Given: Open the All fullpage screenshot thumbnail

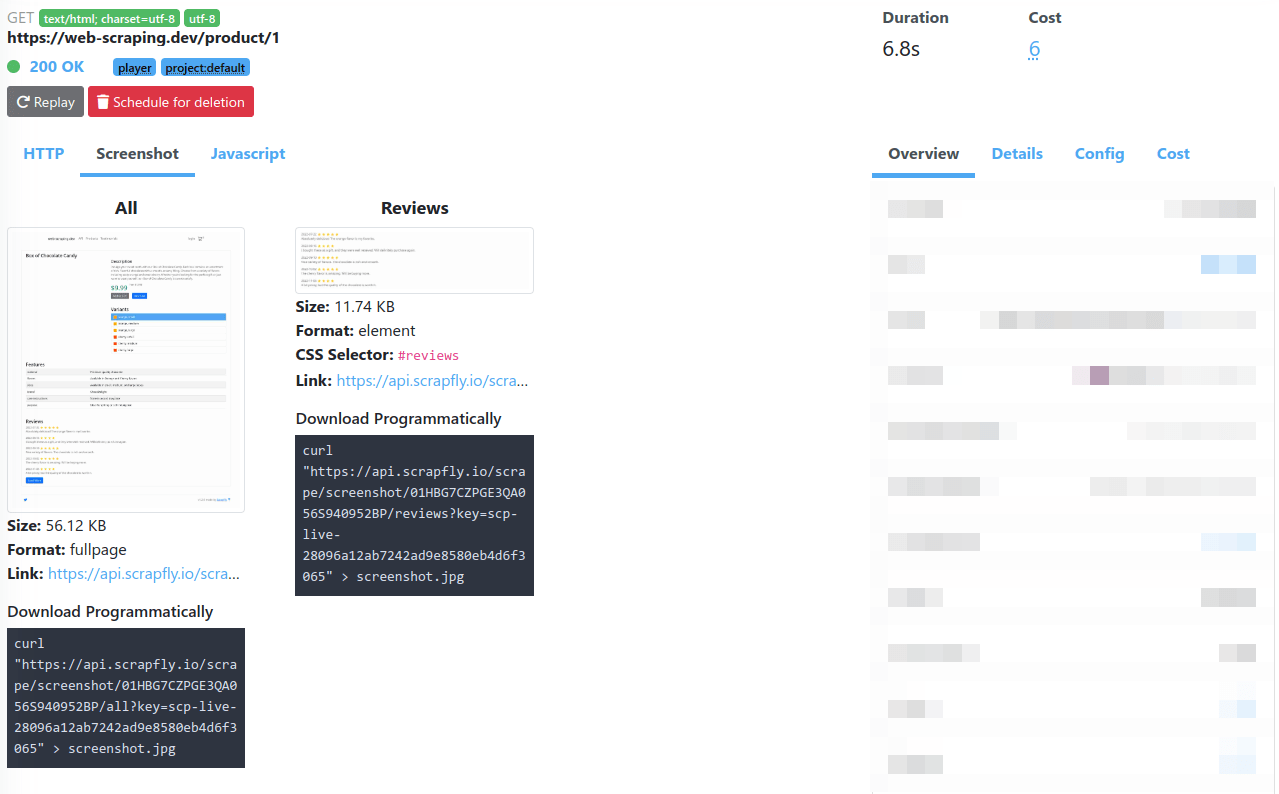Looking at the screenshot, I should 125,370.
